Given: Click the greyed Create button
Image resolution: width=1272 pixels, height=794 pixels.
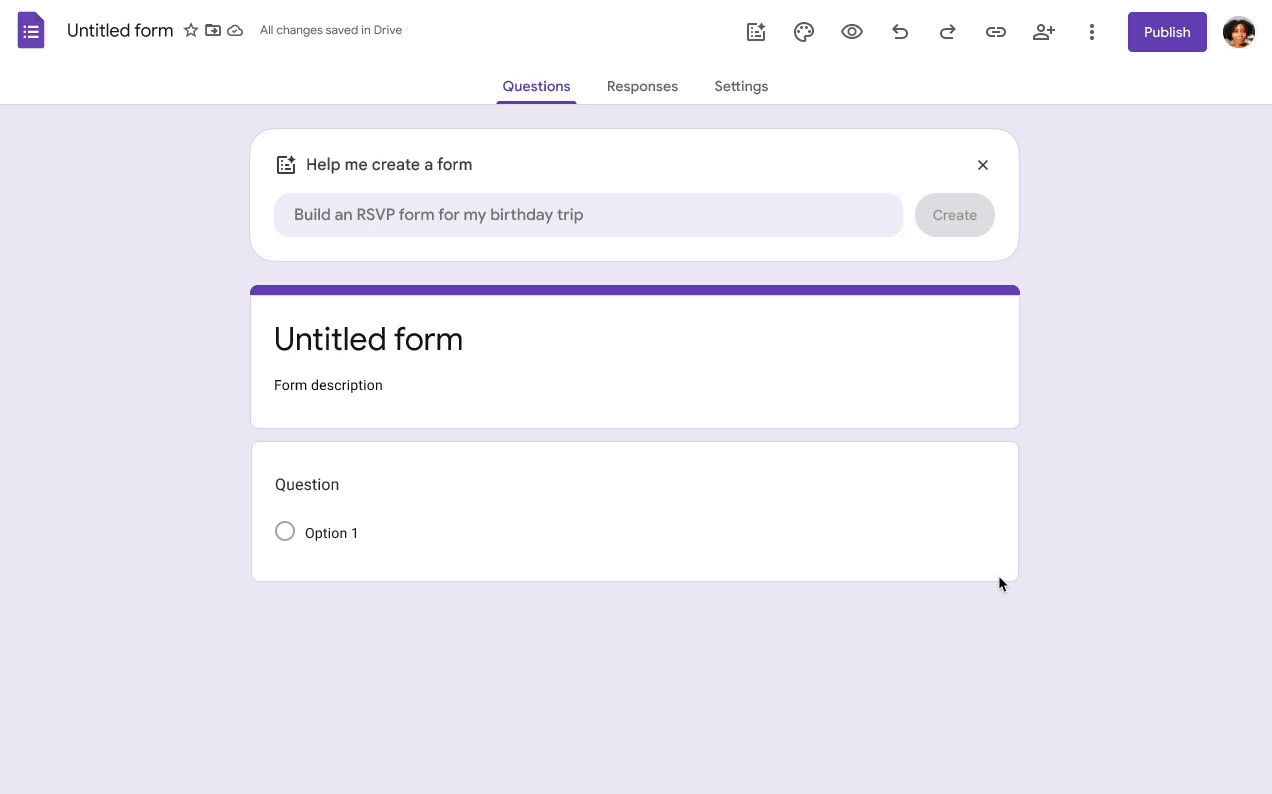Looking at the screenshot, I should 955,215.
